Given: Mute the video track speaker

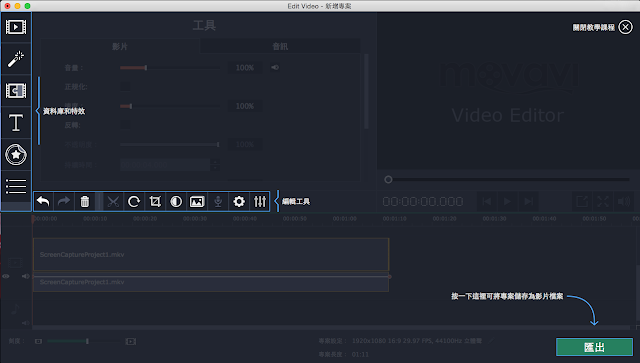Looking at the screenshot, I should (x=26, y=276).
